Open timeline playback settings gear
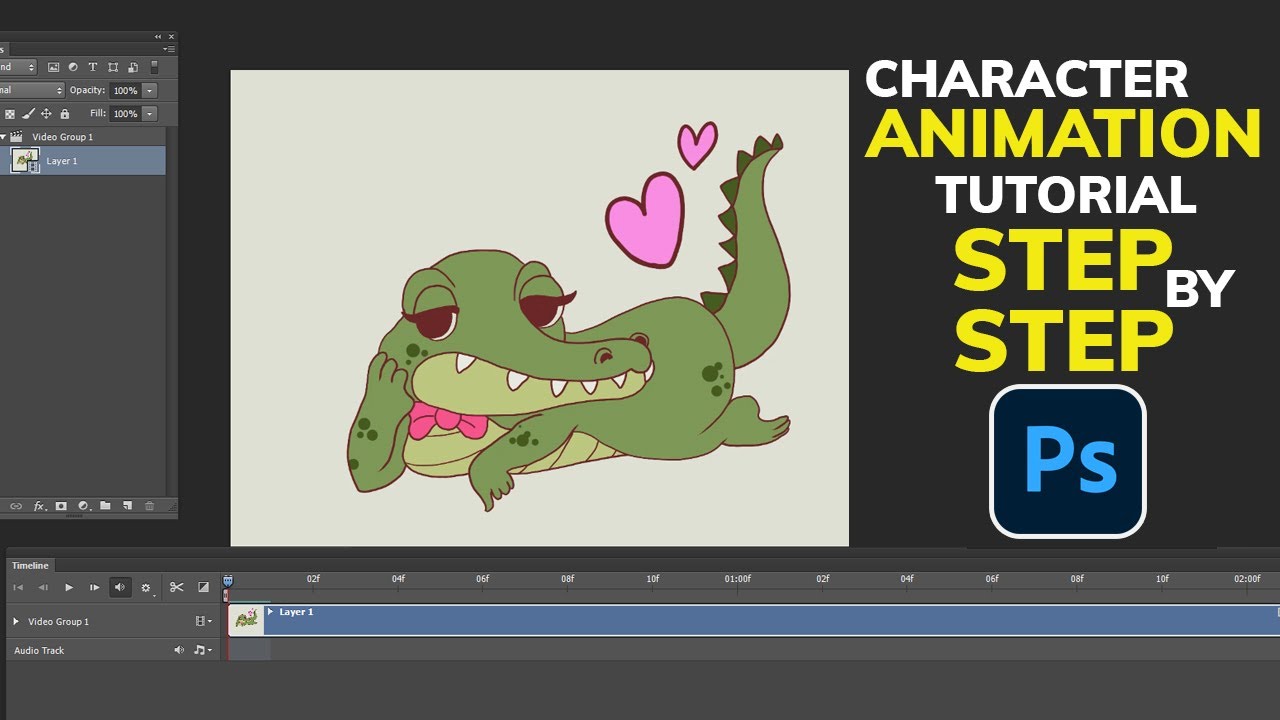 (146, 588)
